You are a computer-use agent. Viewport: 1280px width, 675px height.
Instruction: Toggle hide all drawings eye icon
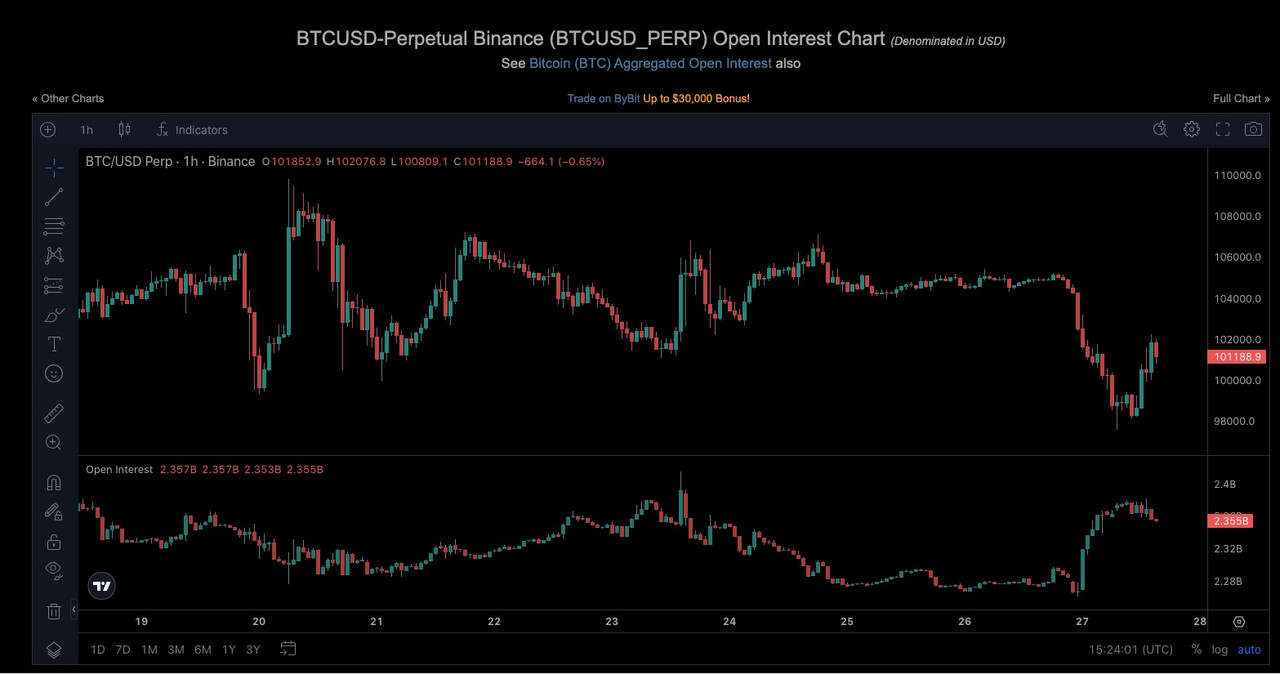[x=54, y=570]
